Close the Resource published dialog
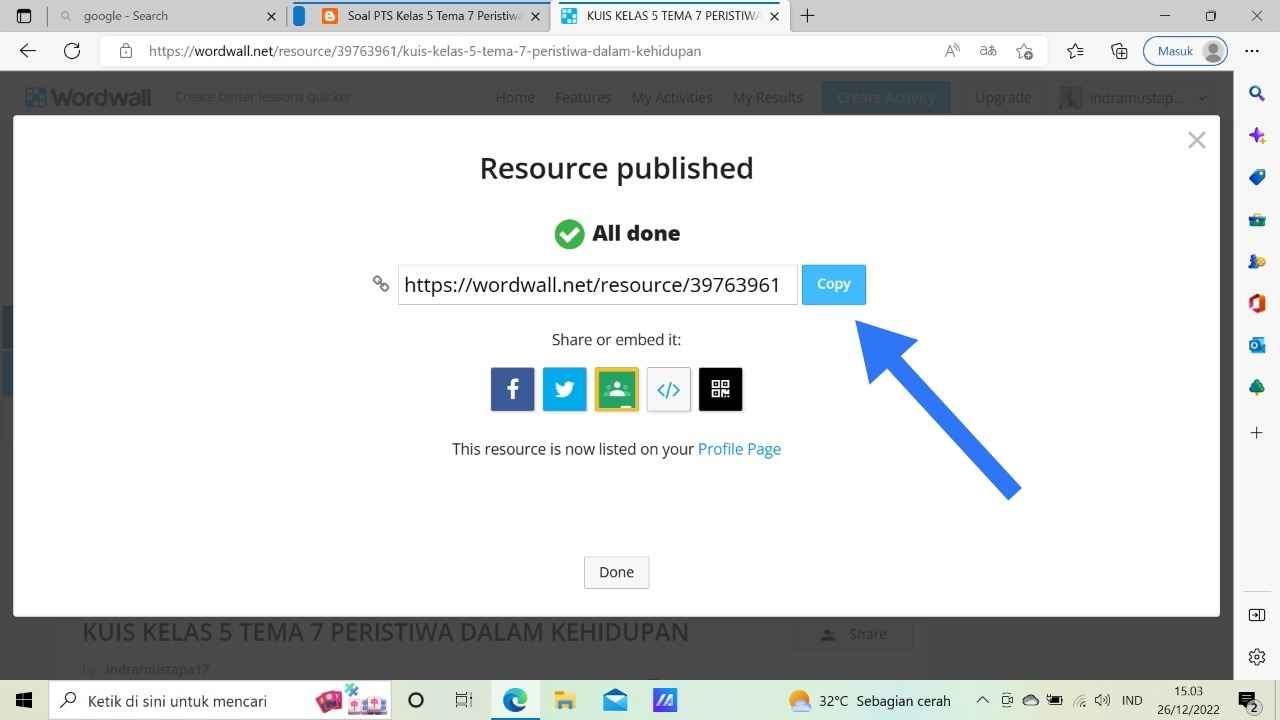The width and height of the screenshot is (1280, 720). 1196,141
